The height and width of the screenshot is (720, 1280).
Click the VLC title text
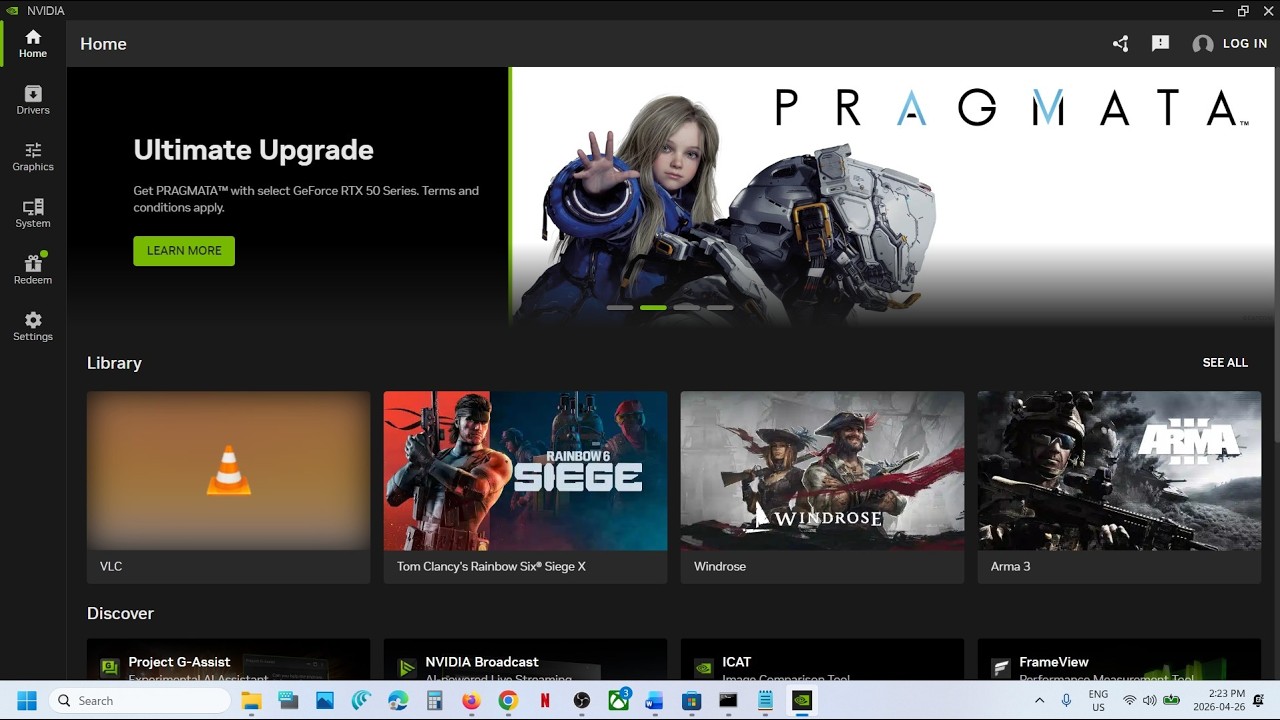coord(111,566)
